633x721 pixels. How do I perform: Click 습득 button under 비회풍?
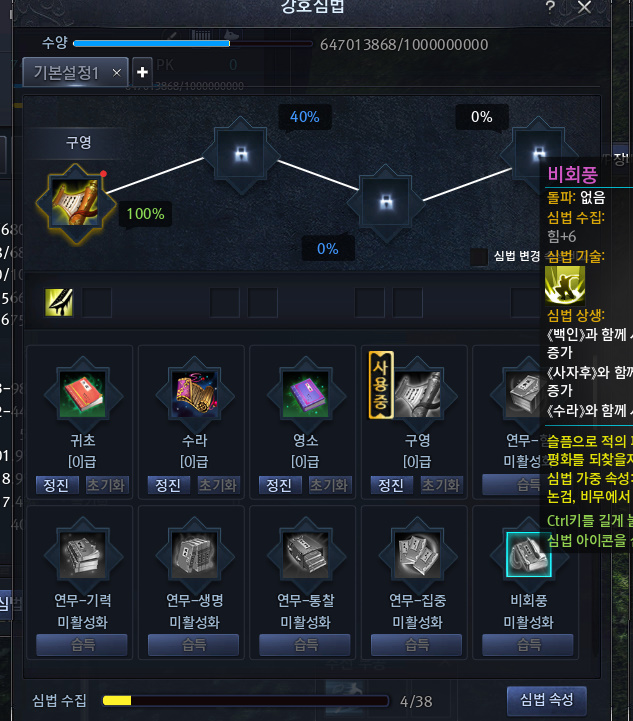528,645
